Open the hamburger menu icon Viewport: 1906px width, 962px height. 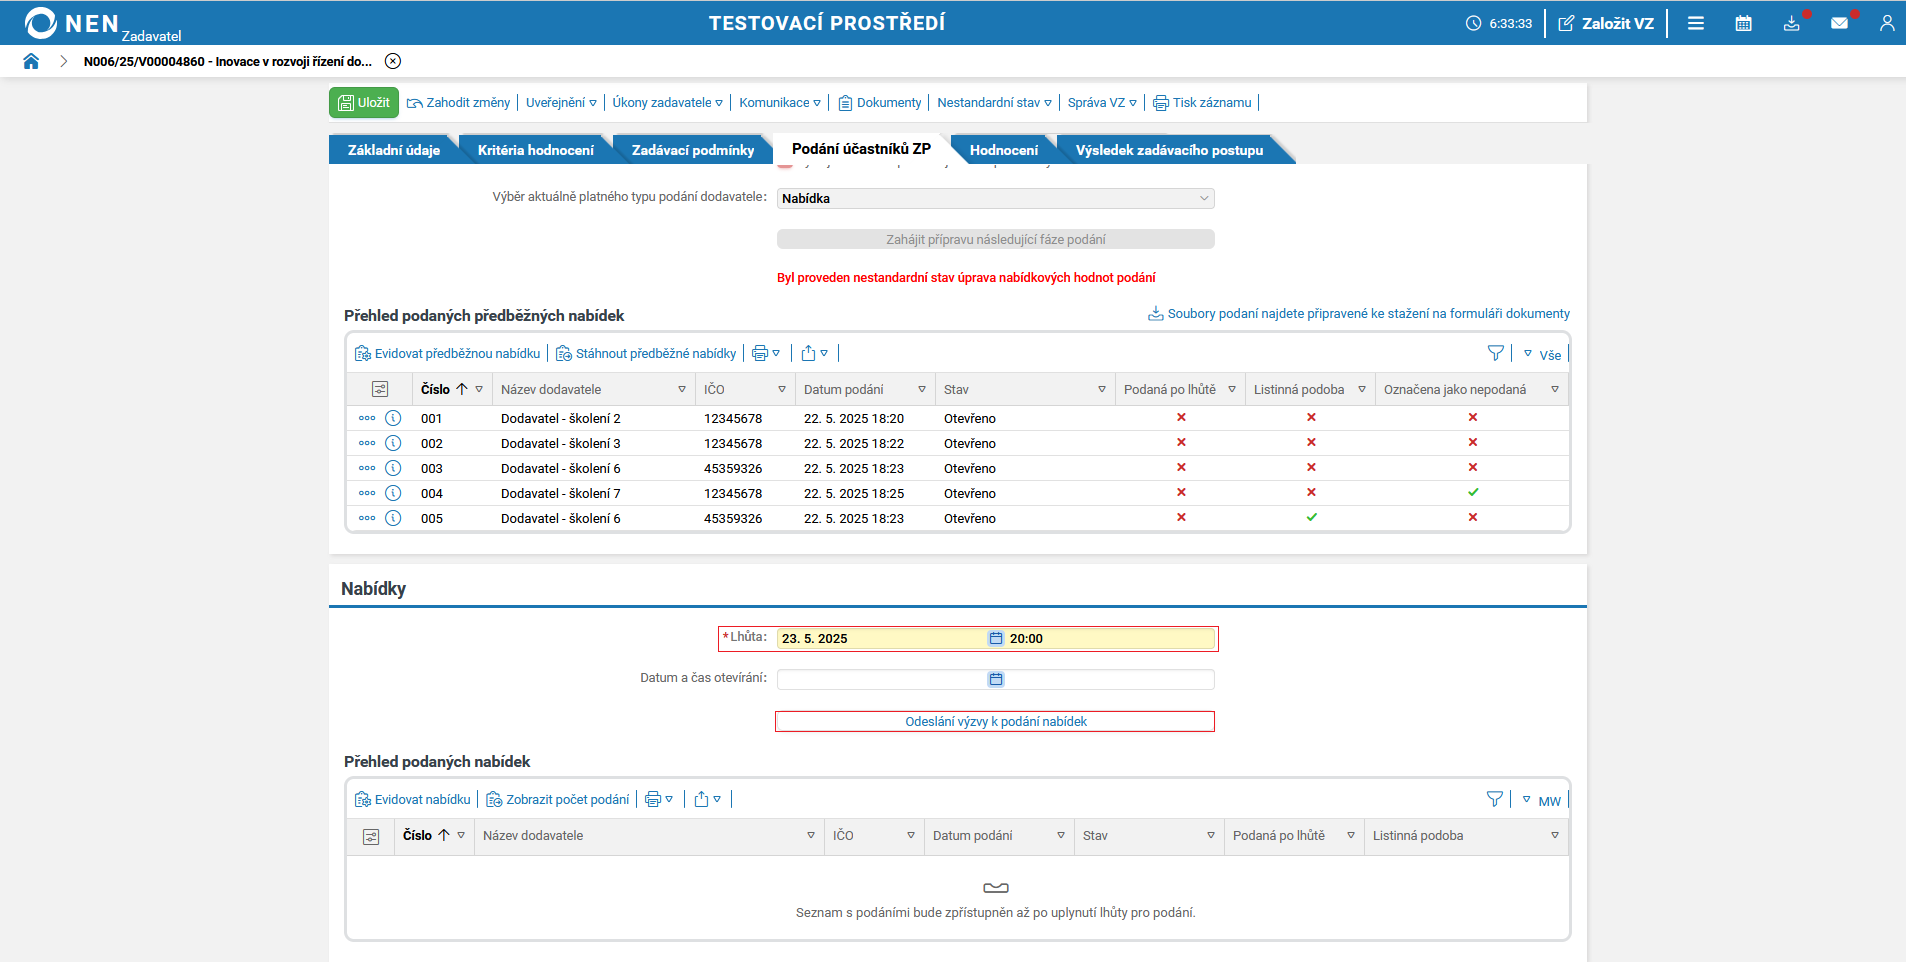coord(1696,23)
